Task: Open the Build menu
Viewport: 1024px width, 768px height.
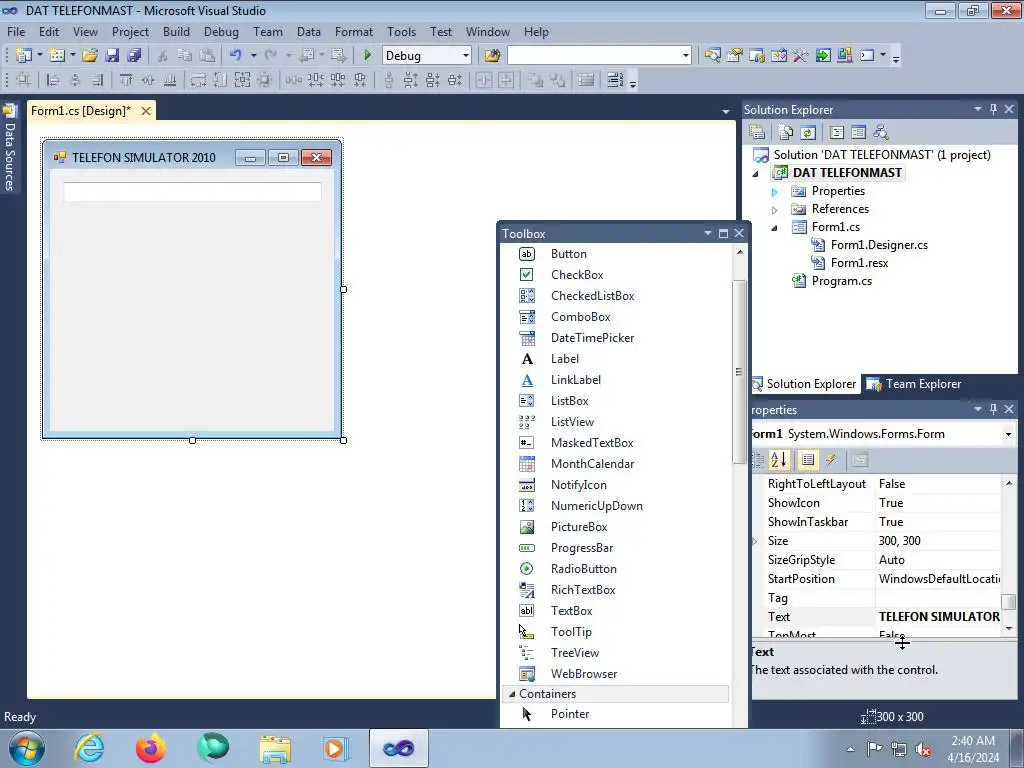Action: 176,31
